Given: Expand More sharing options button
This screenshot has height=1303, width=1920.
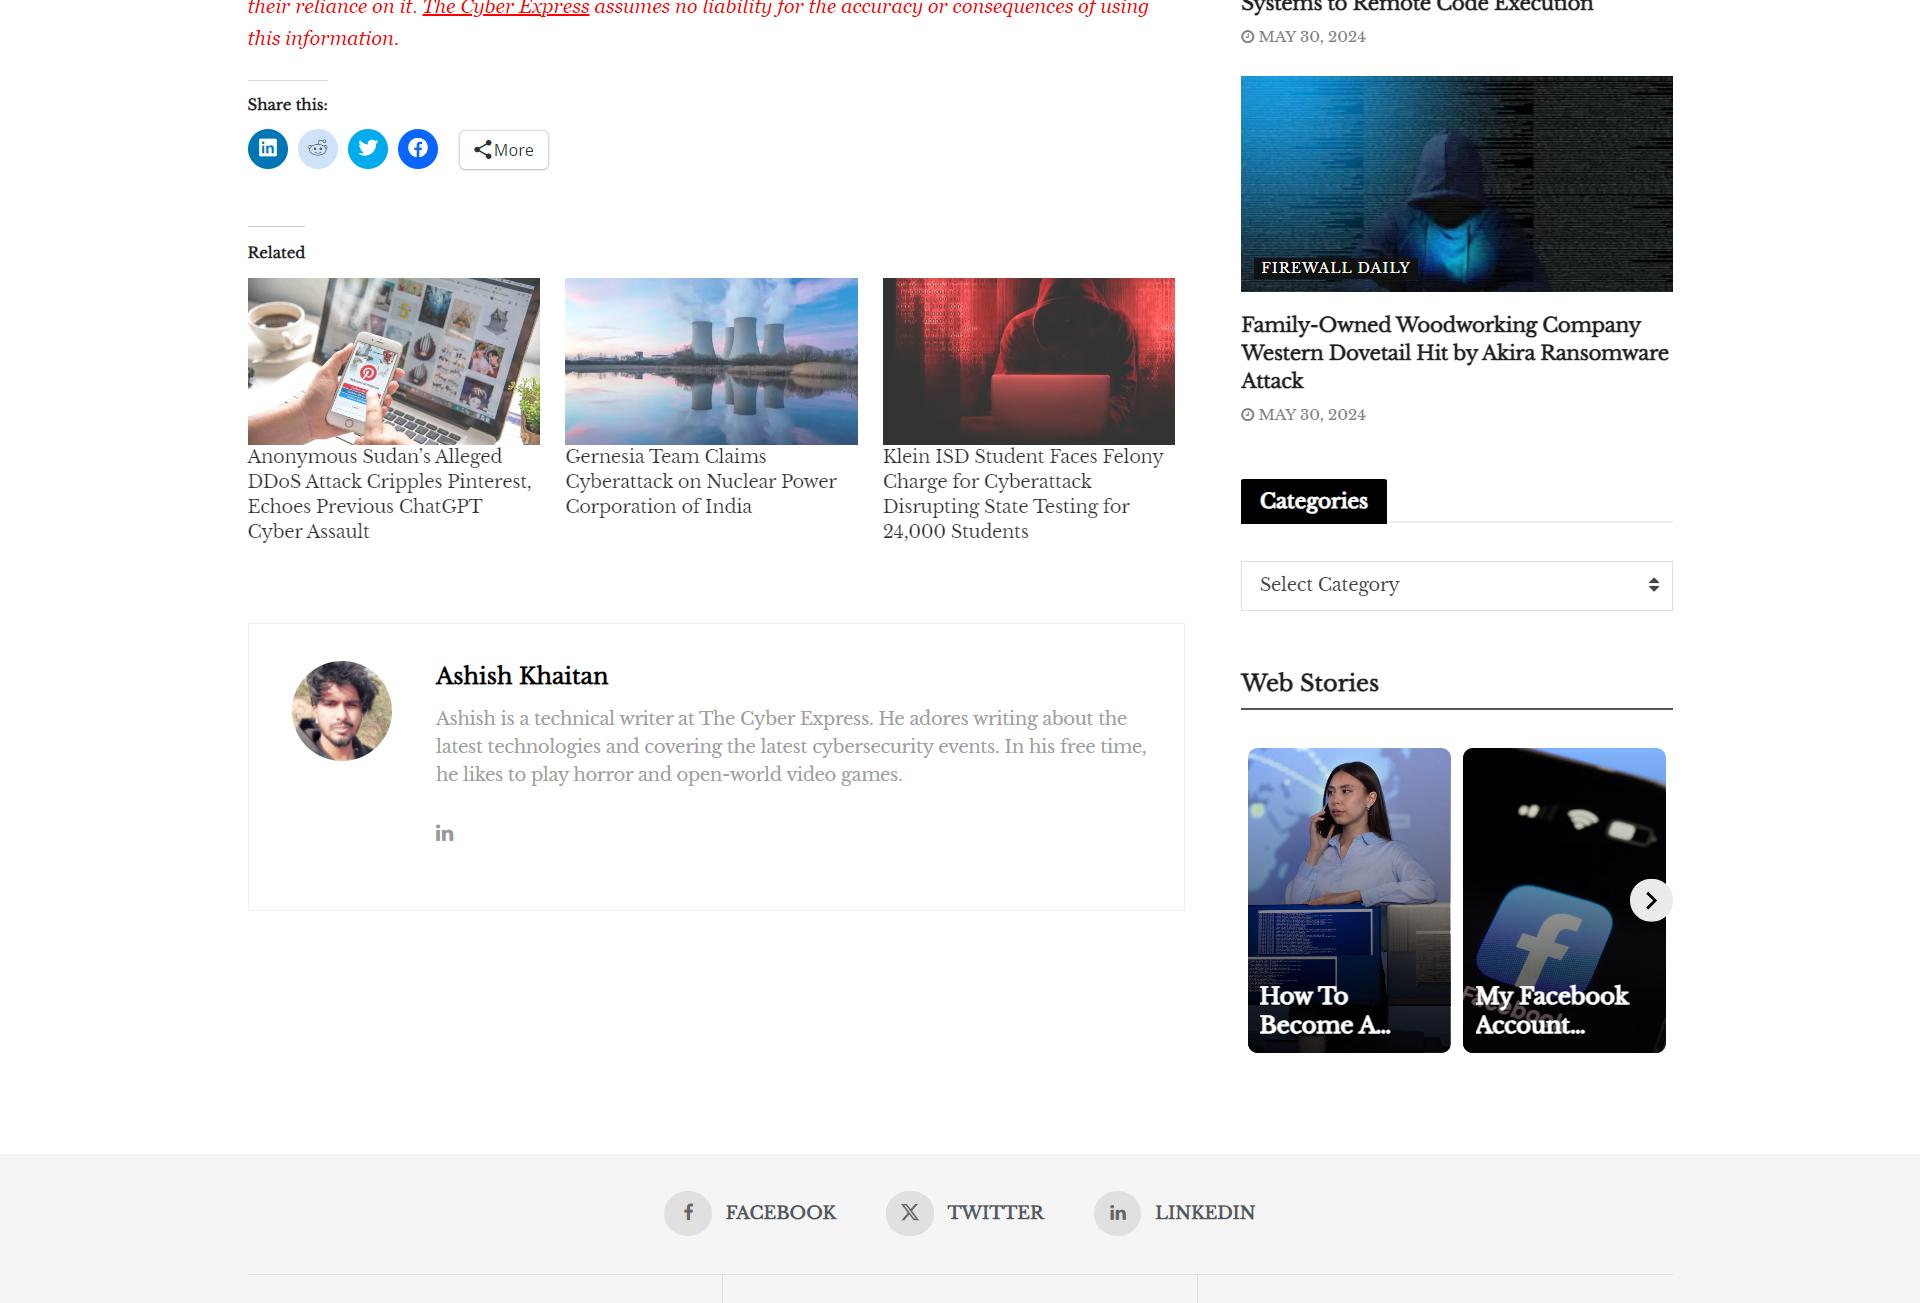Looking at the screenshot, I should [x=504, y=150].
